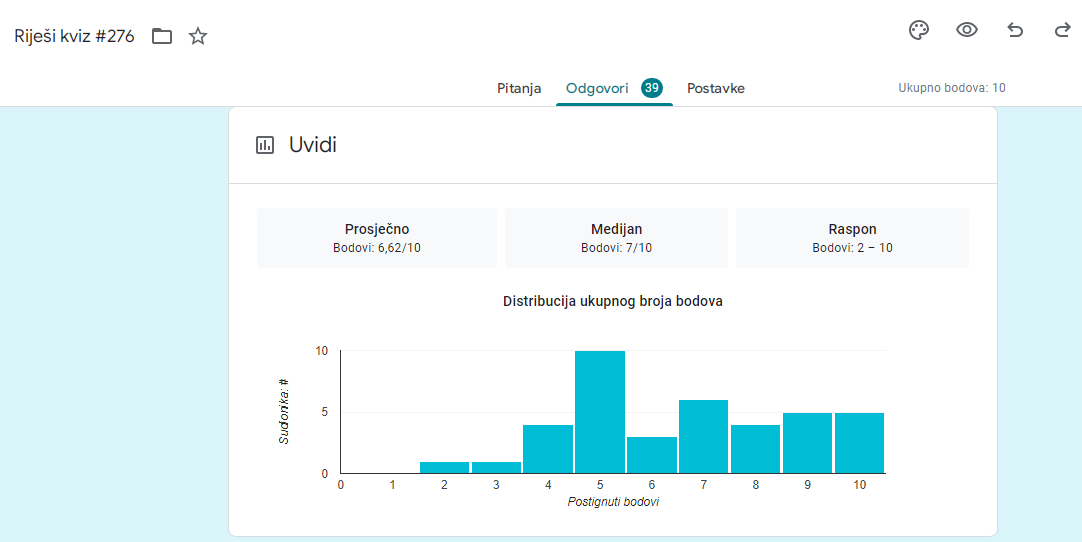1082x542 pixels.
Task: Click the histogram bar for score 9
Action: coord(807,443)
